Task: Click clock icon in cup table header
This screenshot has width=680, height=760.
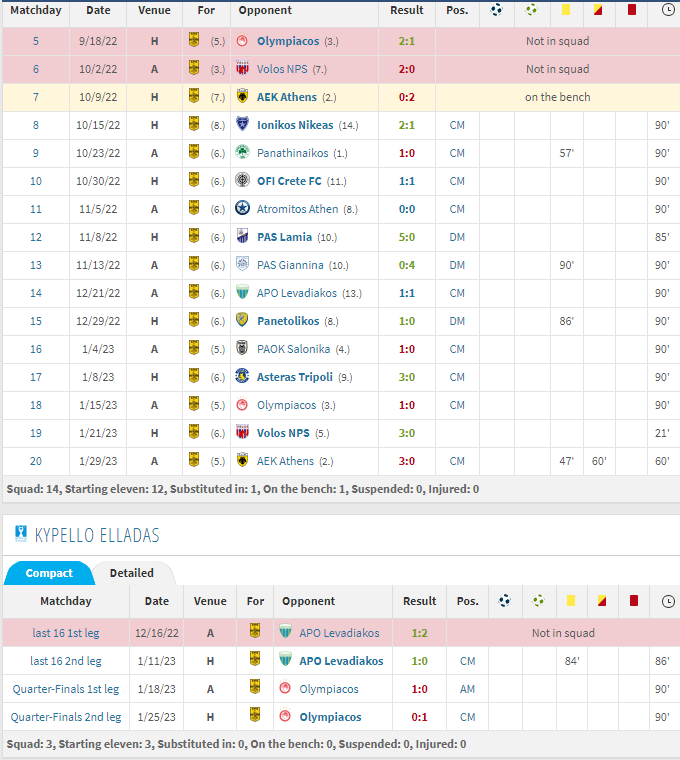Action: point(668,602)
